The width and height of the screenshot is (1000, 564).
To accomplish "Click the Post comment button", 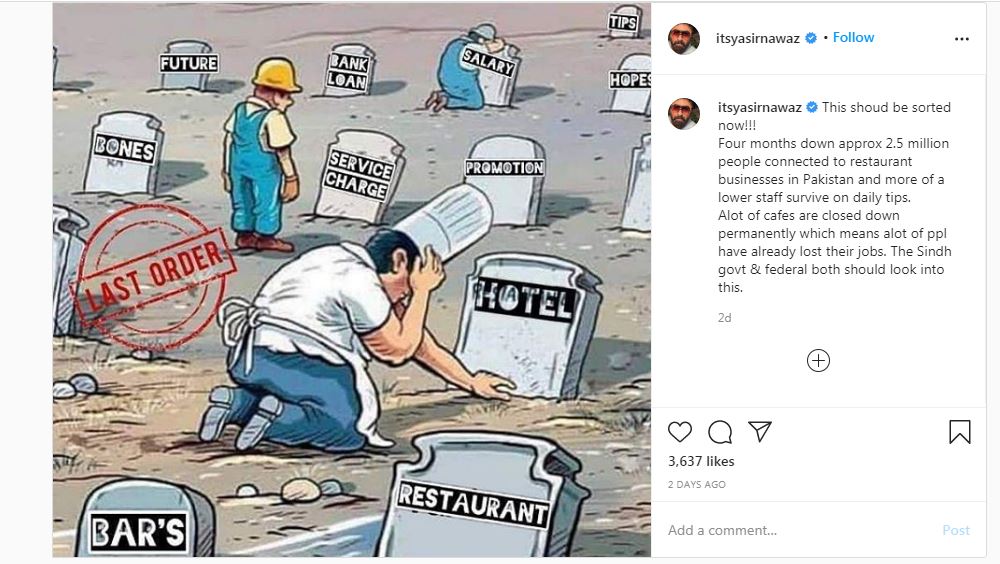I will click(x=956, y=530).
